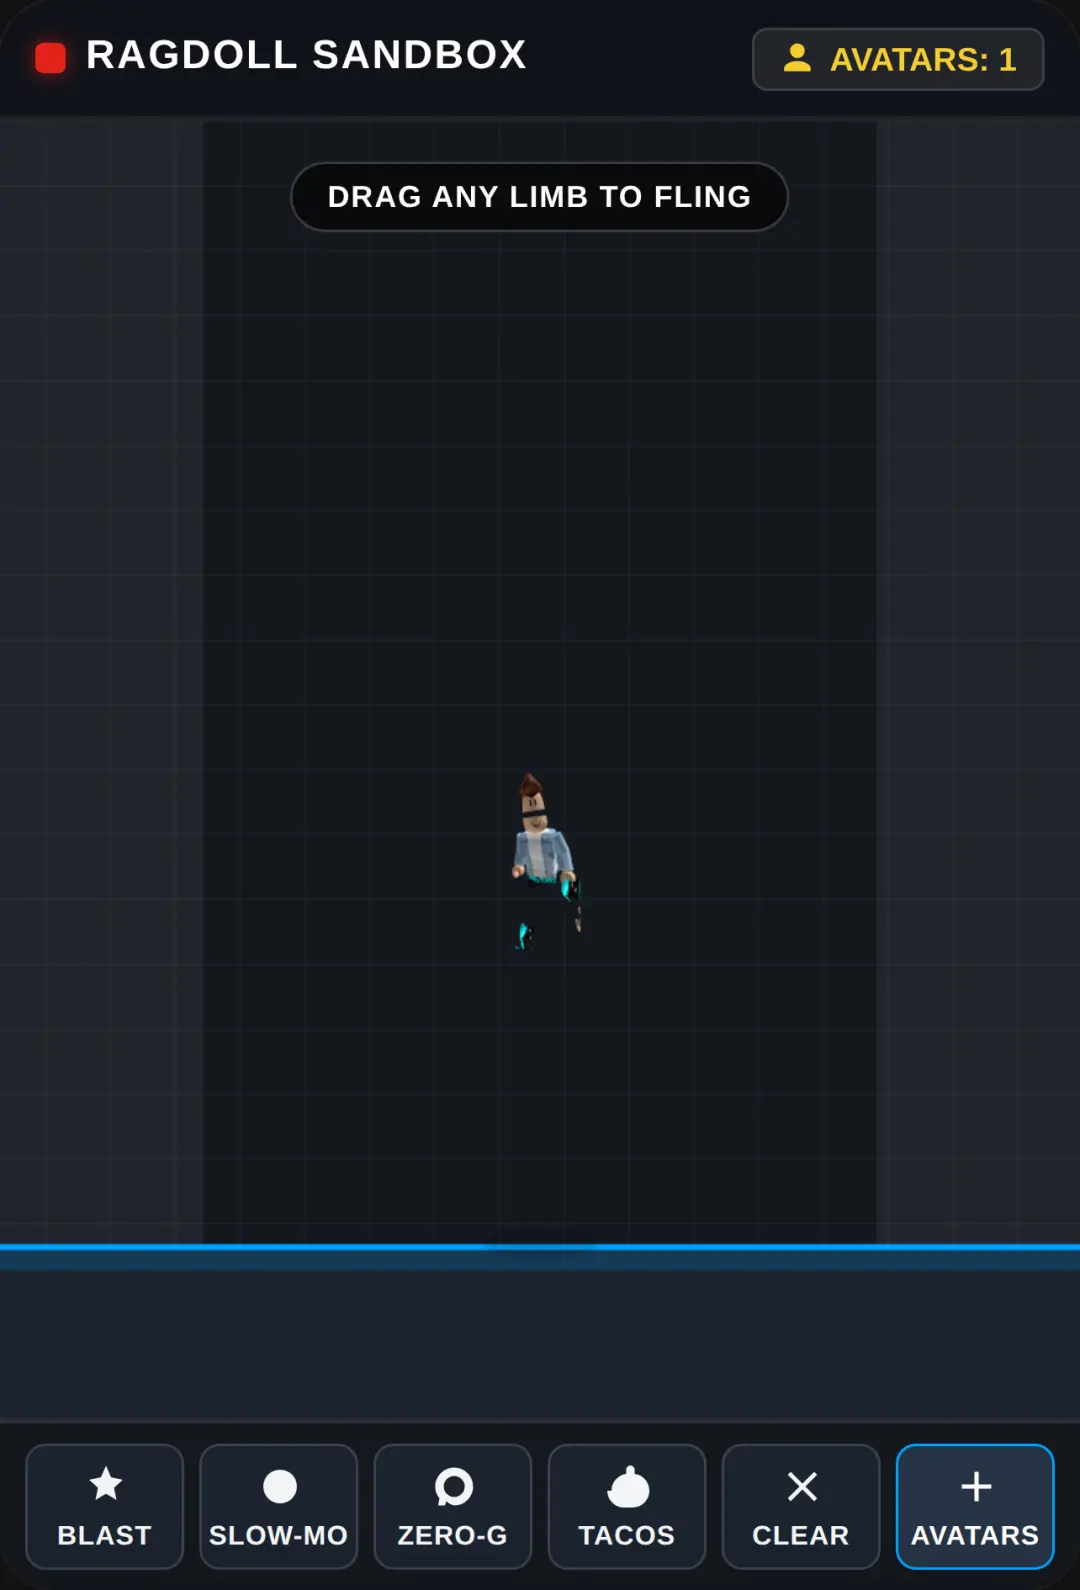Screen dimensions: 1080x1590
Task: Click the Drag Any Limb To Fling hint
Action: [539, 197]
